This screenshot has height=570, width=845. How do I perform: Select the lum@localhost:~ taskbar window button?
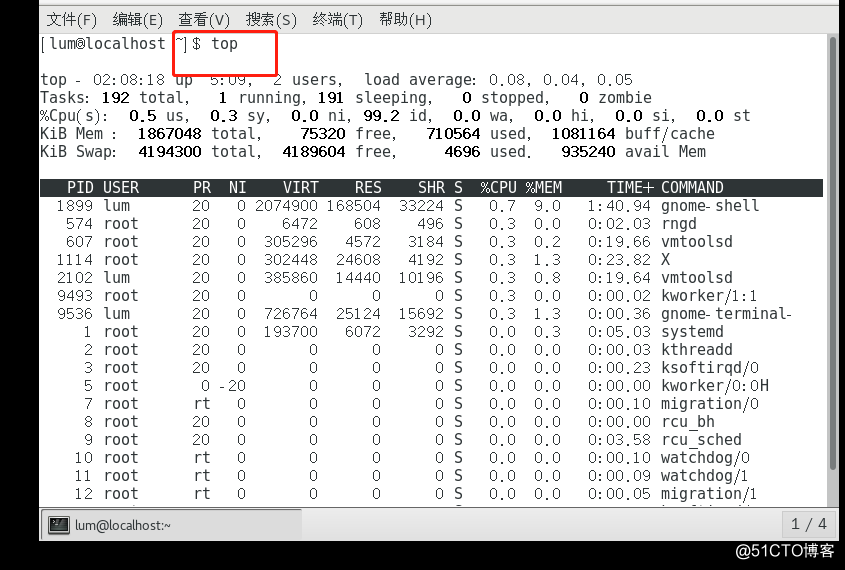pyautogui.click(x=171, y=524)
